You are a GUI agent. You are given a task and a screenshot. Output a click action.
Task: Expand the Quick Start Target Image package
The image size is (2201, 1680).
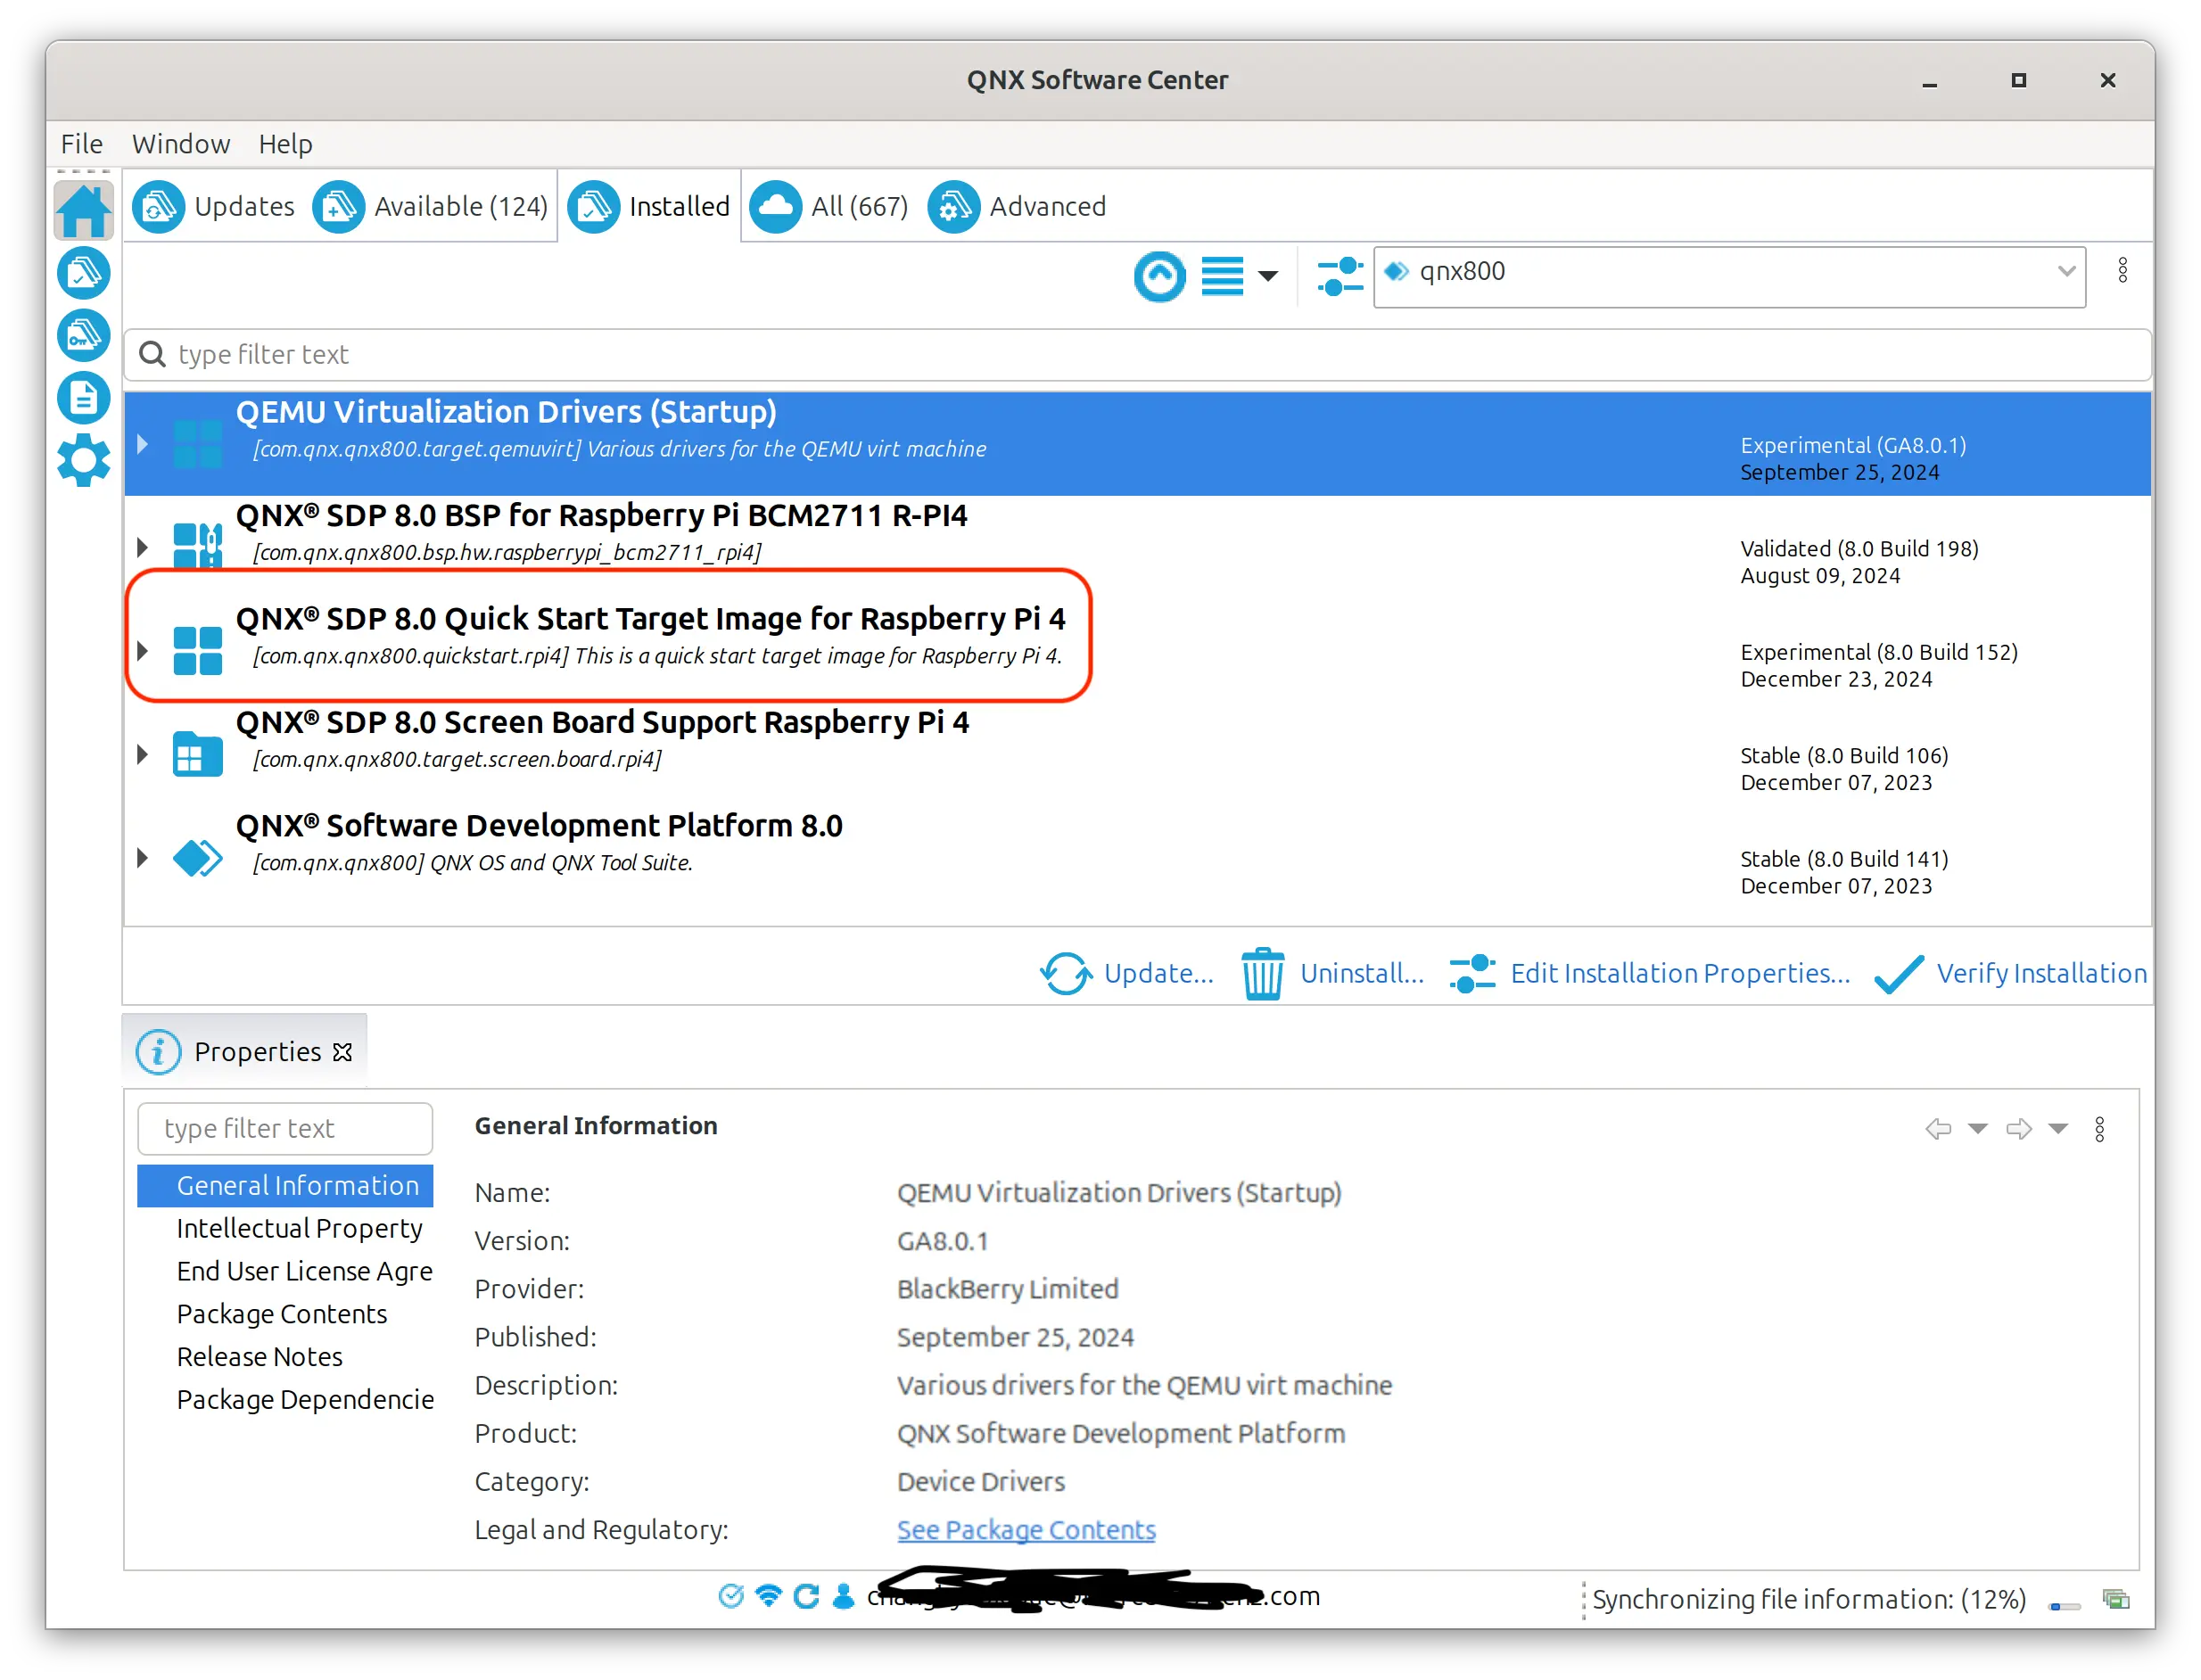142,651
